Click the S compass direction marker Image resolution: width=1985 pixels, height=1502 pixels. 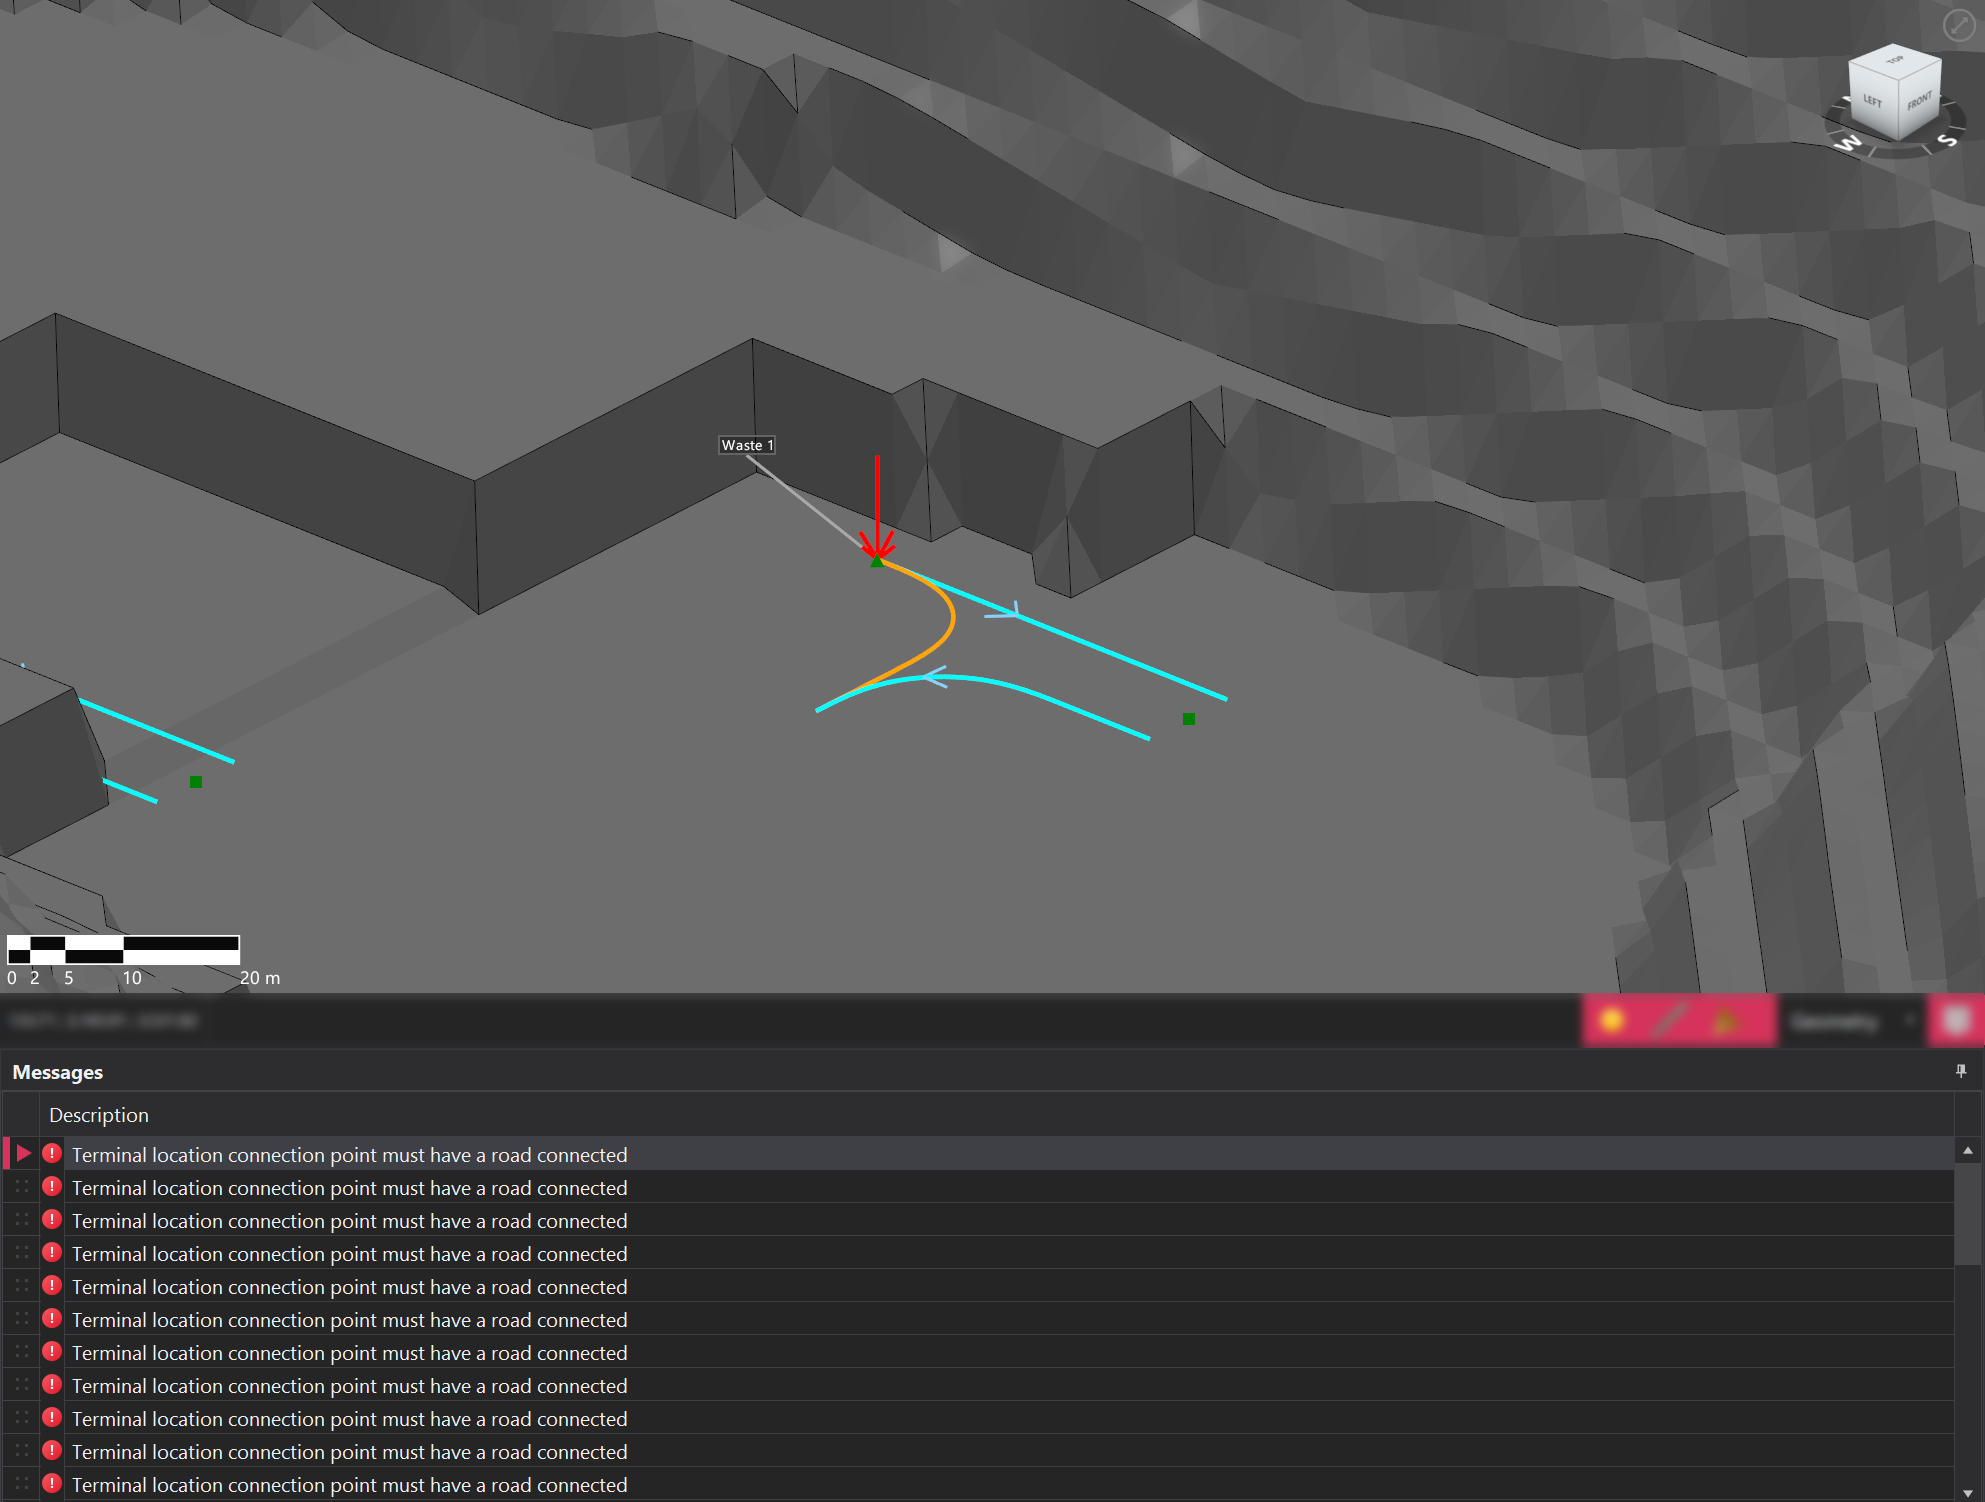[1947, 140]
